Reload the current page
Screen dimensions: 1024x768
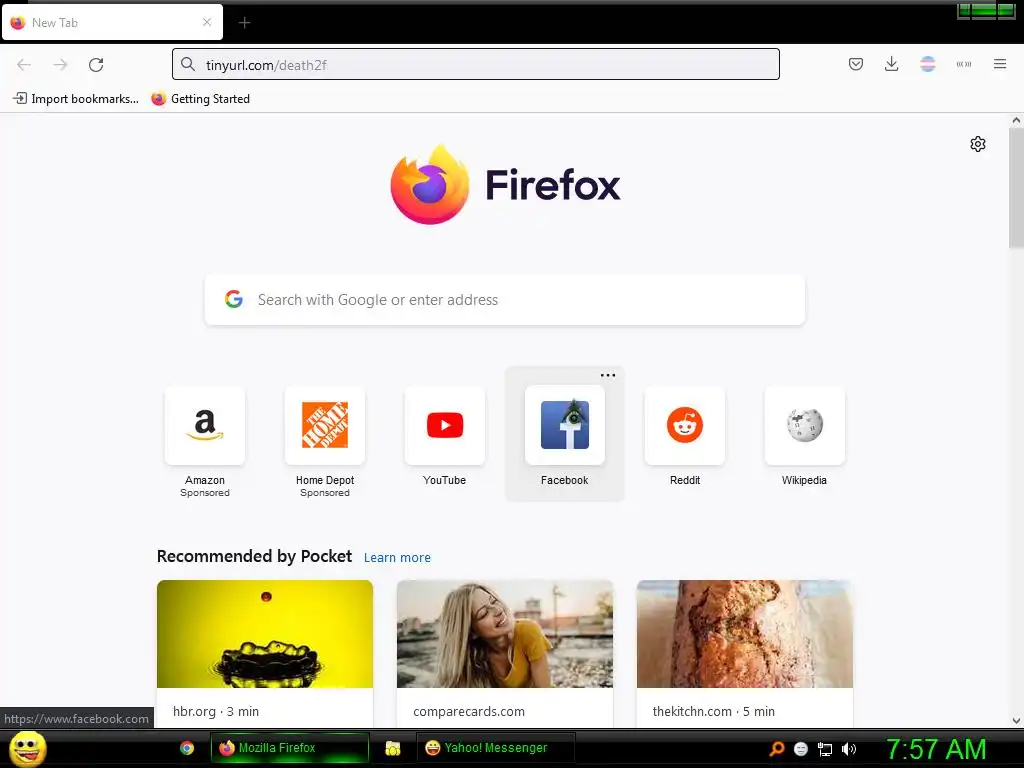click(x=96, y=65)
